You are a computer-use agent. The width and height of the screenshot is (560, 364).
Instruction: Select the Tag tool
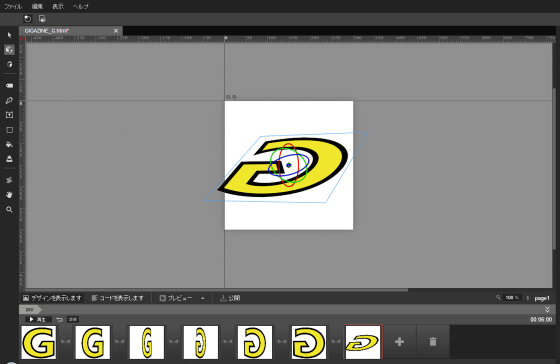point(9,86)
